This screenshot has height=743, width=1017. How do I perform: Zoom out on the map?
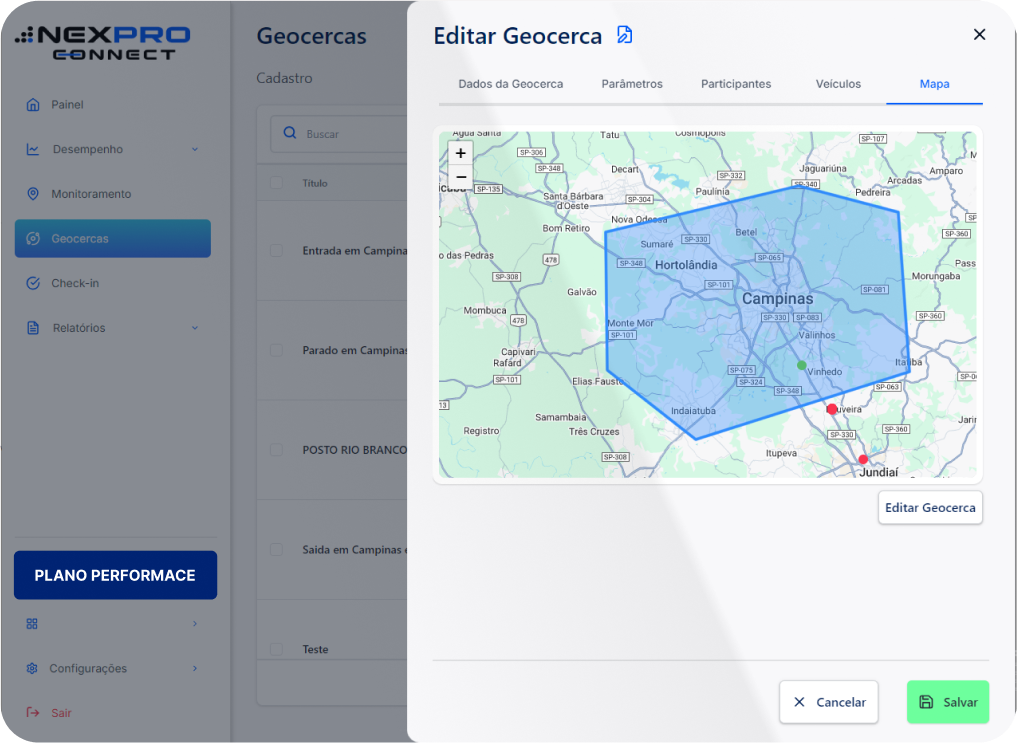pyautogui.click(x=460, y=177)
